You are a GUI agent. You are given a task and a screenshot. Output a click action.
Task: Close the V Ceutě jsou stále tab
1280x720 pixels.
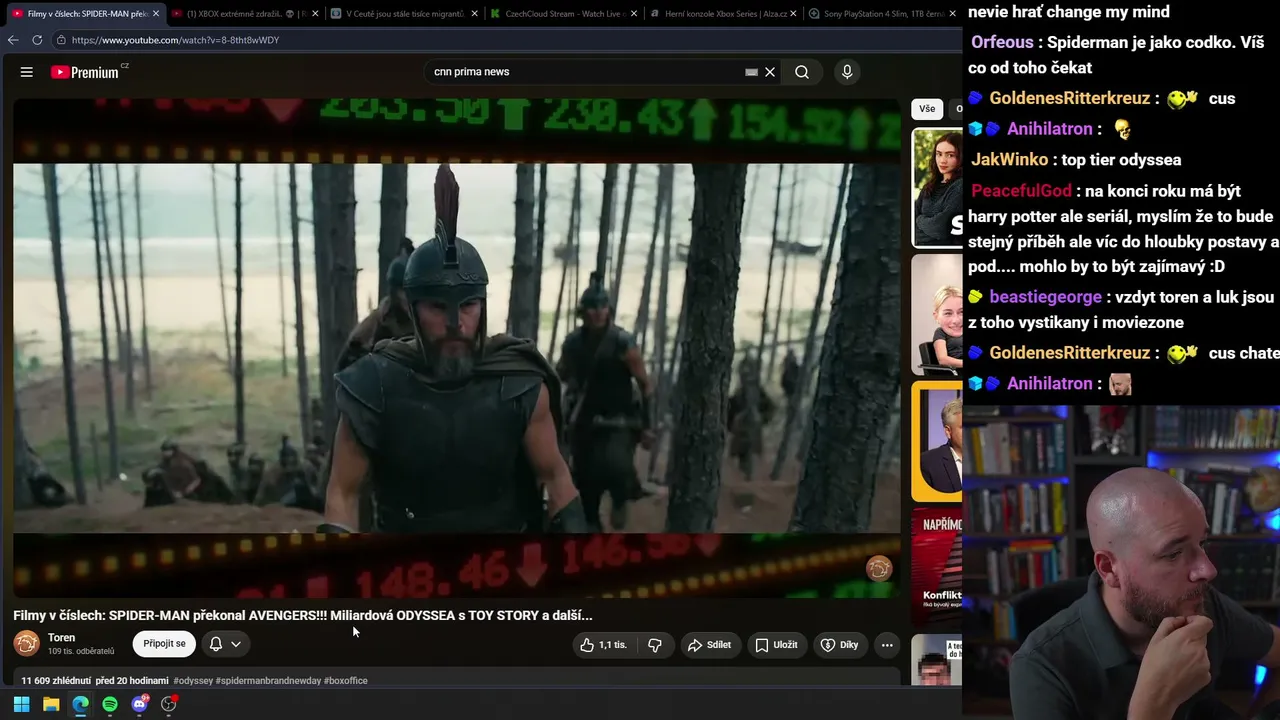pyautogui.click(x=474, y=14)
